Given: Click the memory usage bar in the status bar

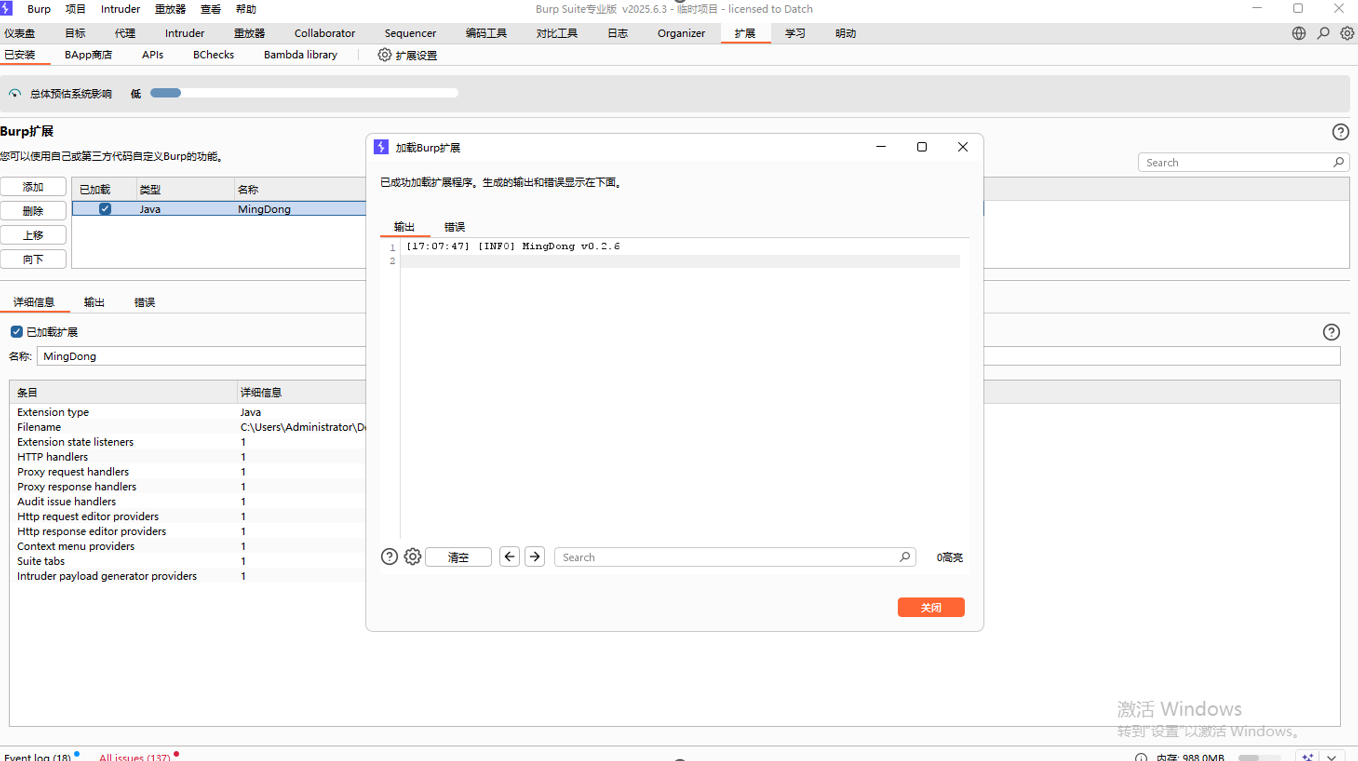Looking at the screenshot, I should pyautogui.click(x=1258, y=757).
